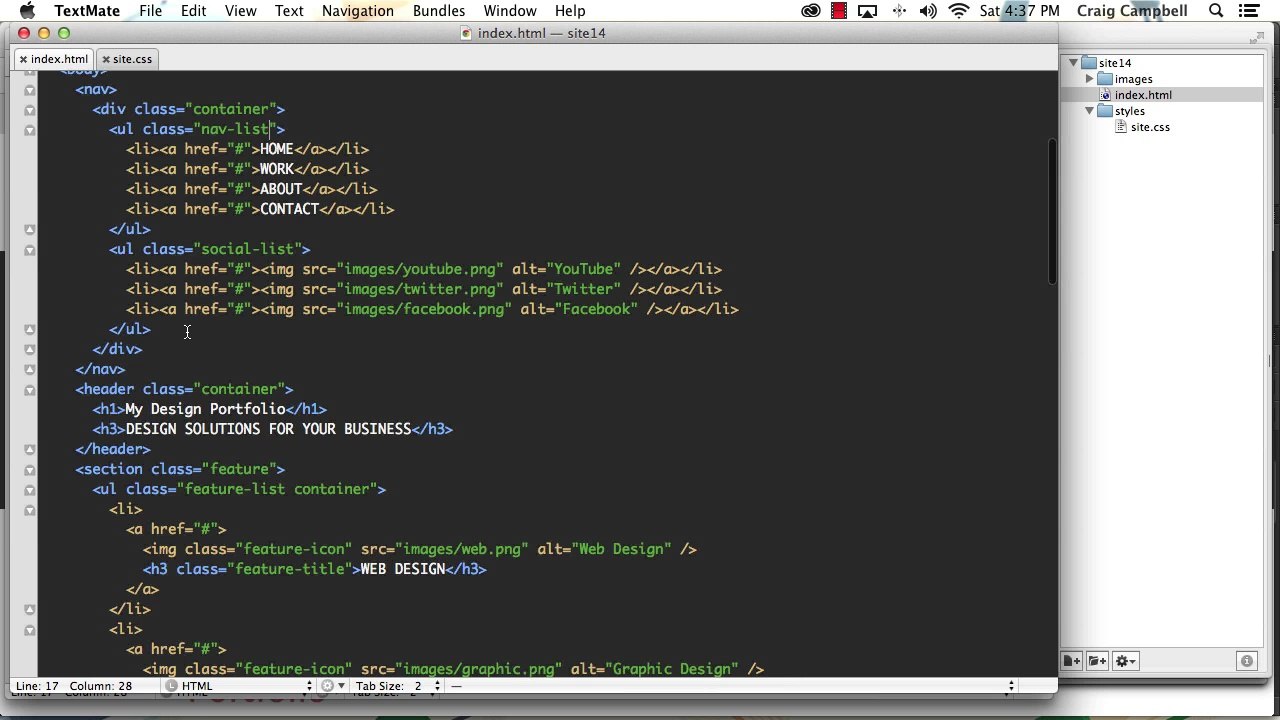The image size is (1280, 720).
Task: Click the 'CONTACT' link text in code
Action: tap(289, 209)
